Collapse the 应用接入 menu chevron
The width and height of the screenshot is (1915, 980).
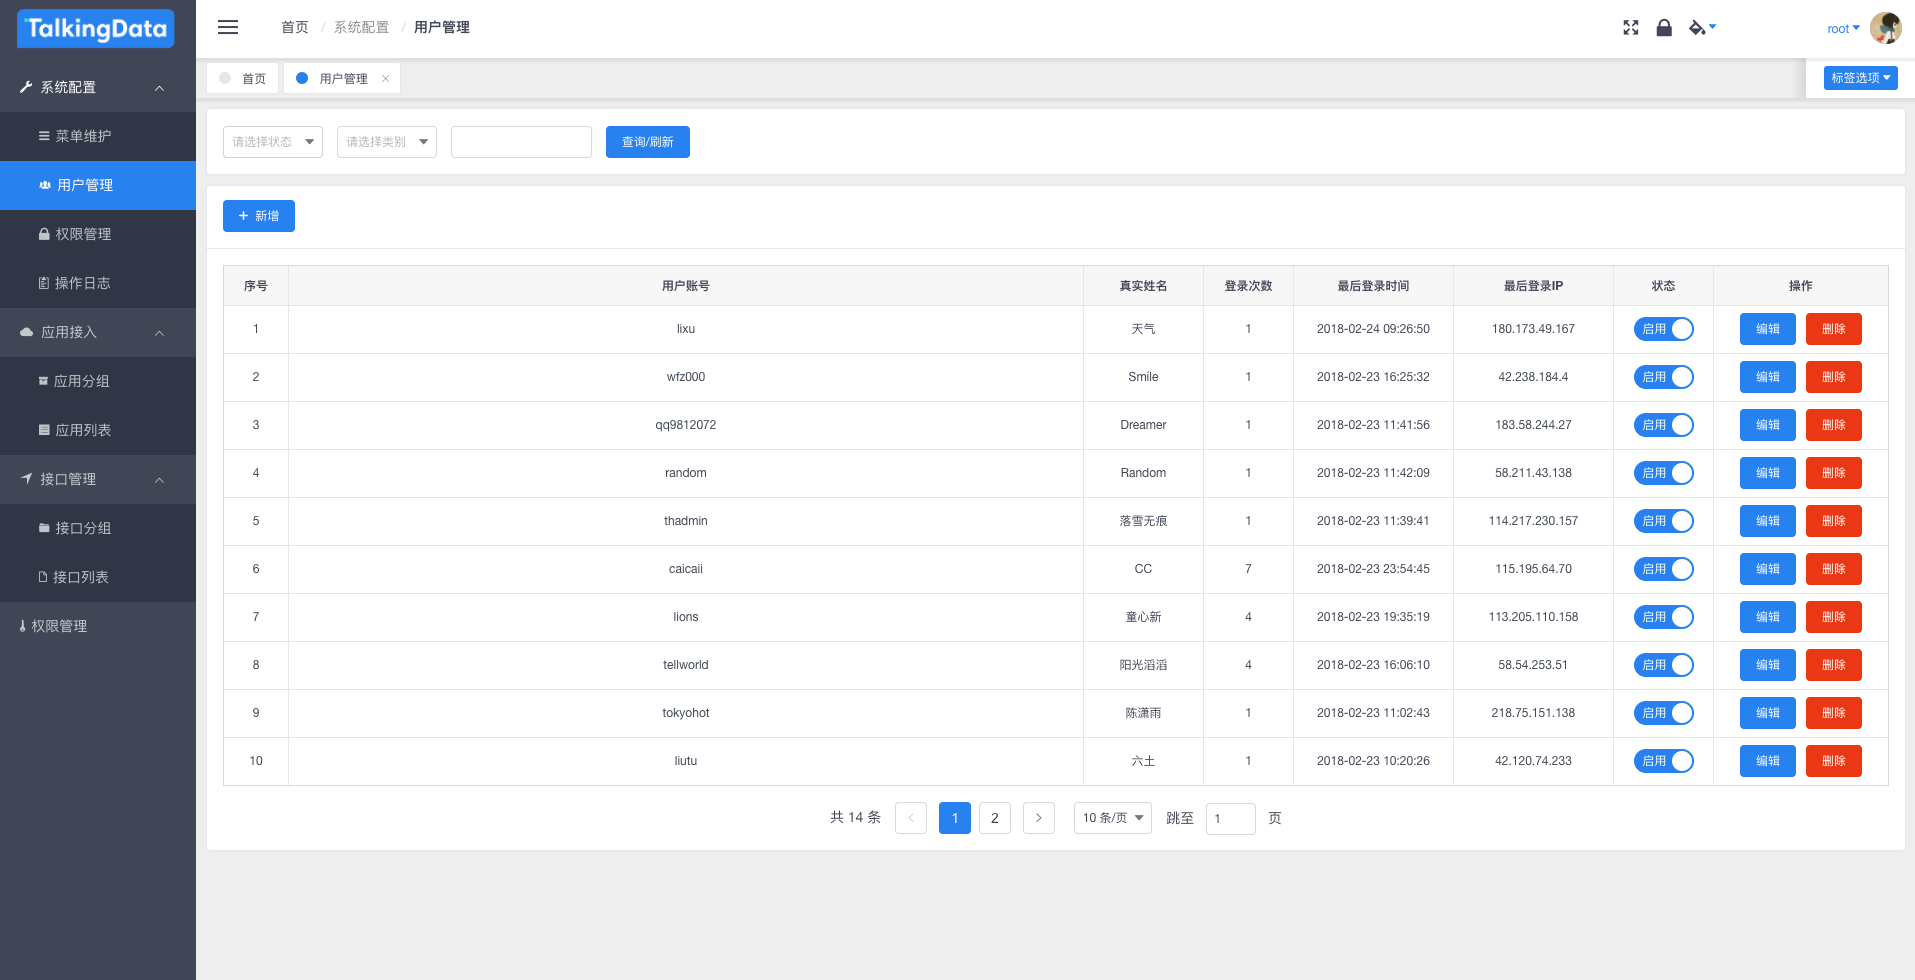[159, 333]
